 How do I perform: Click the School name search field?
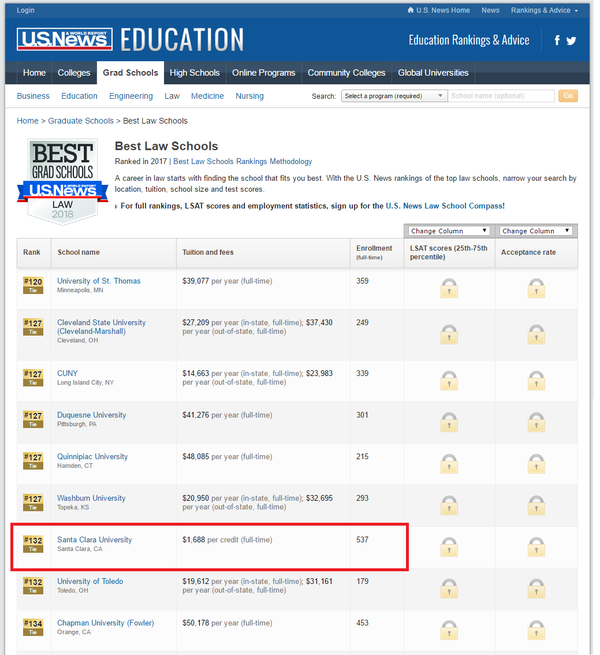coord(501,96)
